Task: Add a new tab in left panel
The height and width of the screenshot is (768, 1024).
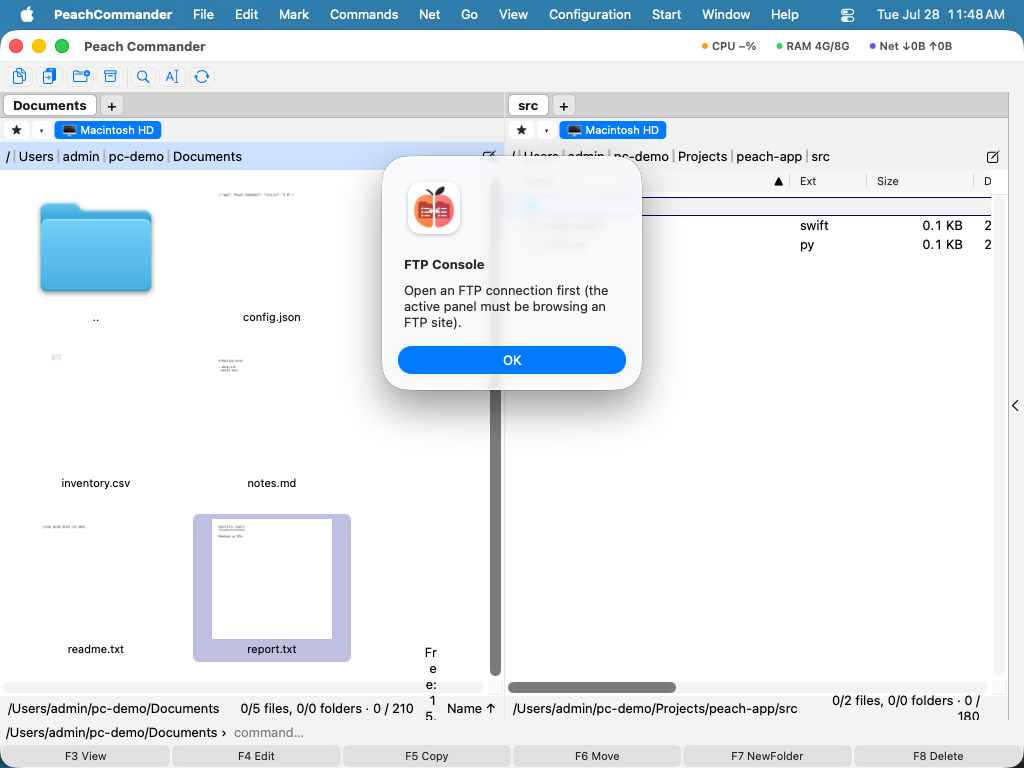Action: [x=112, y=106]
